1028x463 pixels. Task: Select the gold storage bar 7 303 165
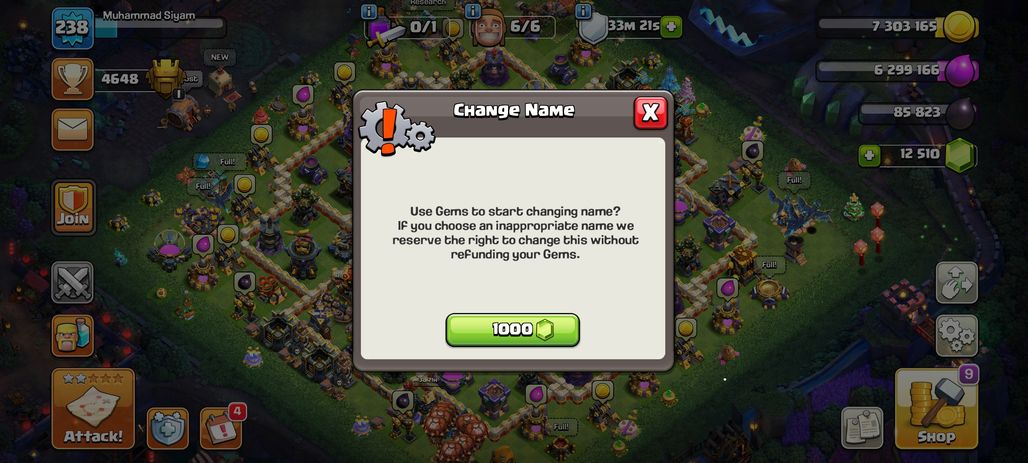(x=897, y=27)
